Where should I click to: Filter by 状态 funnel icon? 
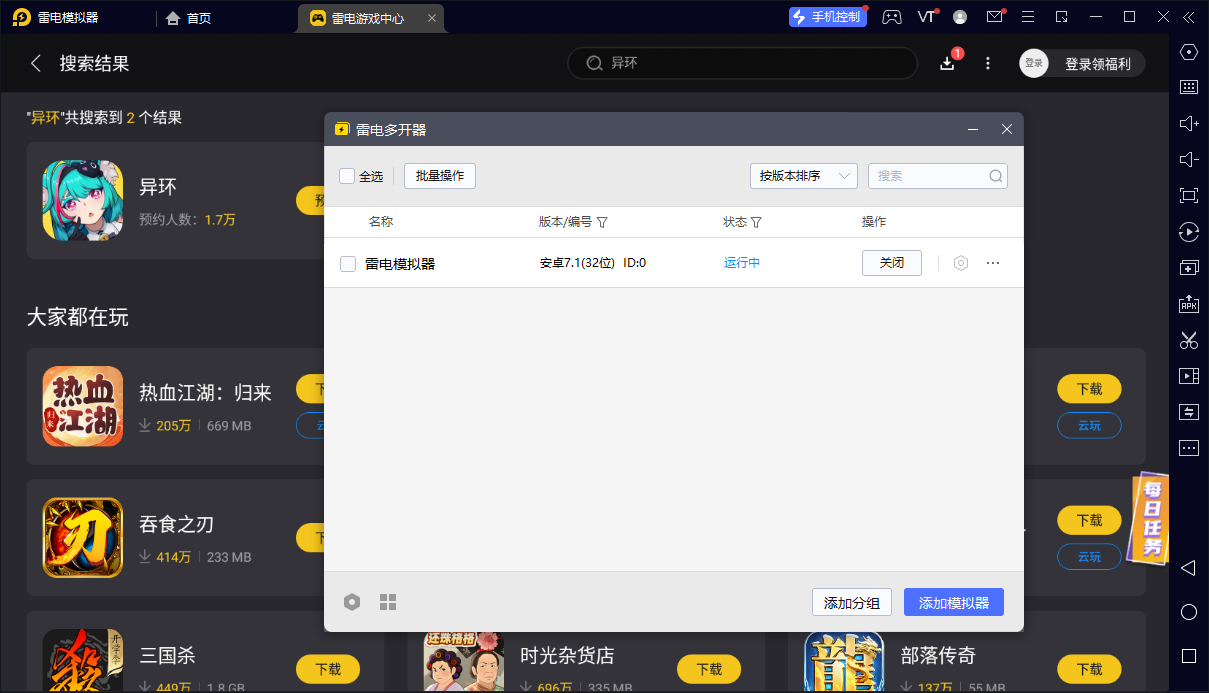coord(756,222)
